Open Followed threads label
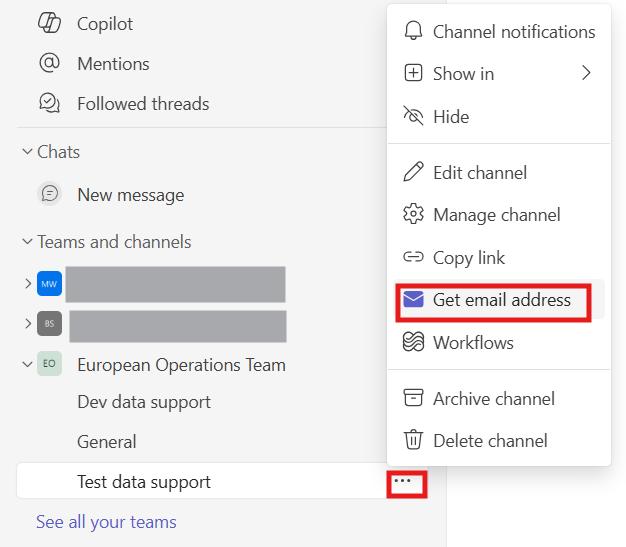The image size is (626, 547). click(x=143, y=103)
